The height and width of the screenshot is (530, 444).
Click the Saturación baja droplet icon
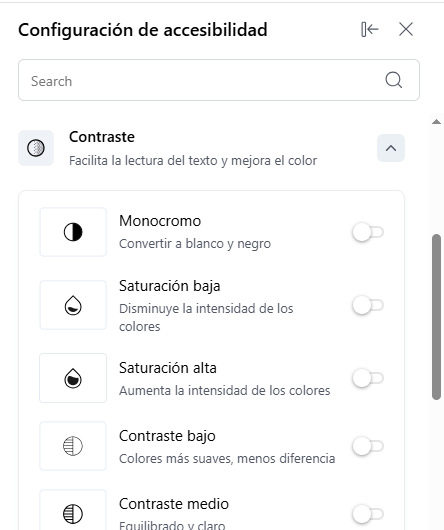73,305
